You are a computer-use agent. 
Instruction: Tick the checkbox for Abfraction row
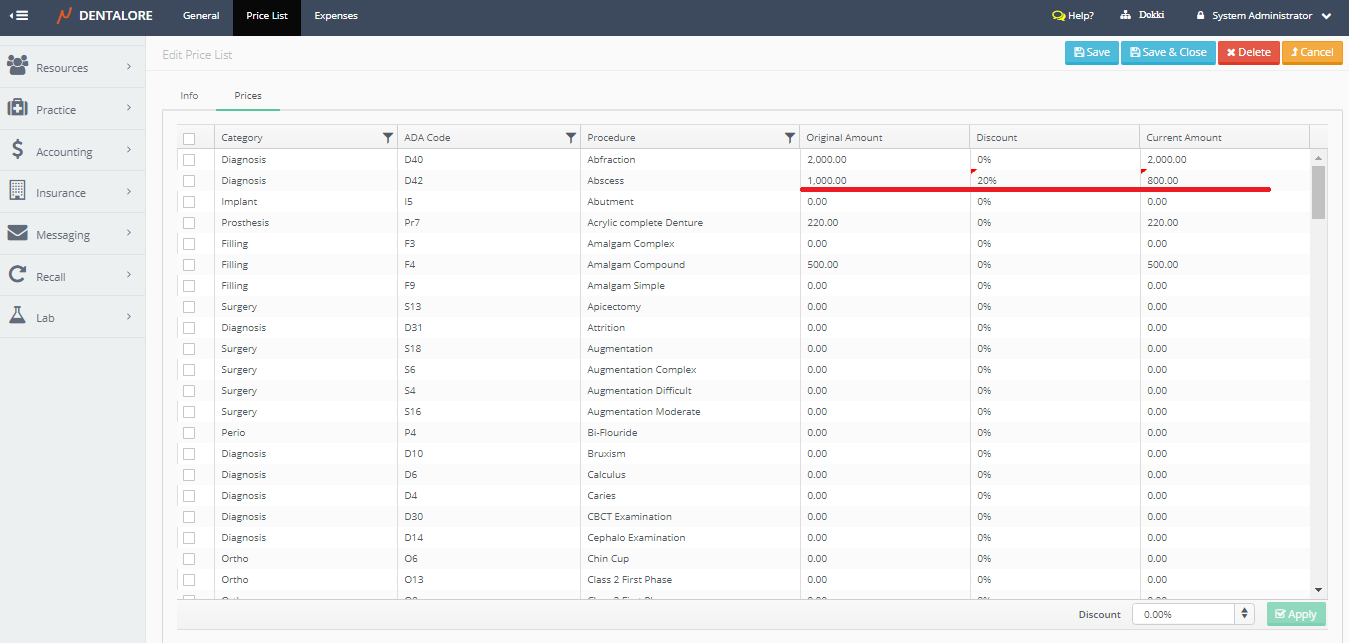tap(189, 160)
